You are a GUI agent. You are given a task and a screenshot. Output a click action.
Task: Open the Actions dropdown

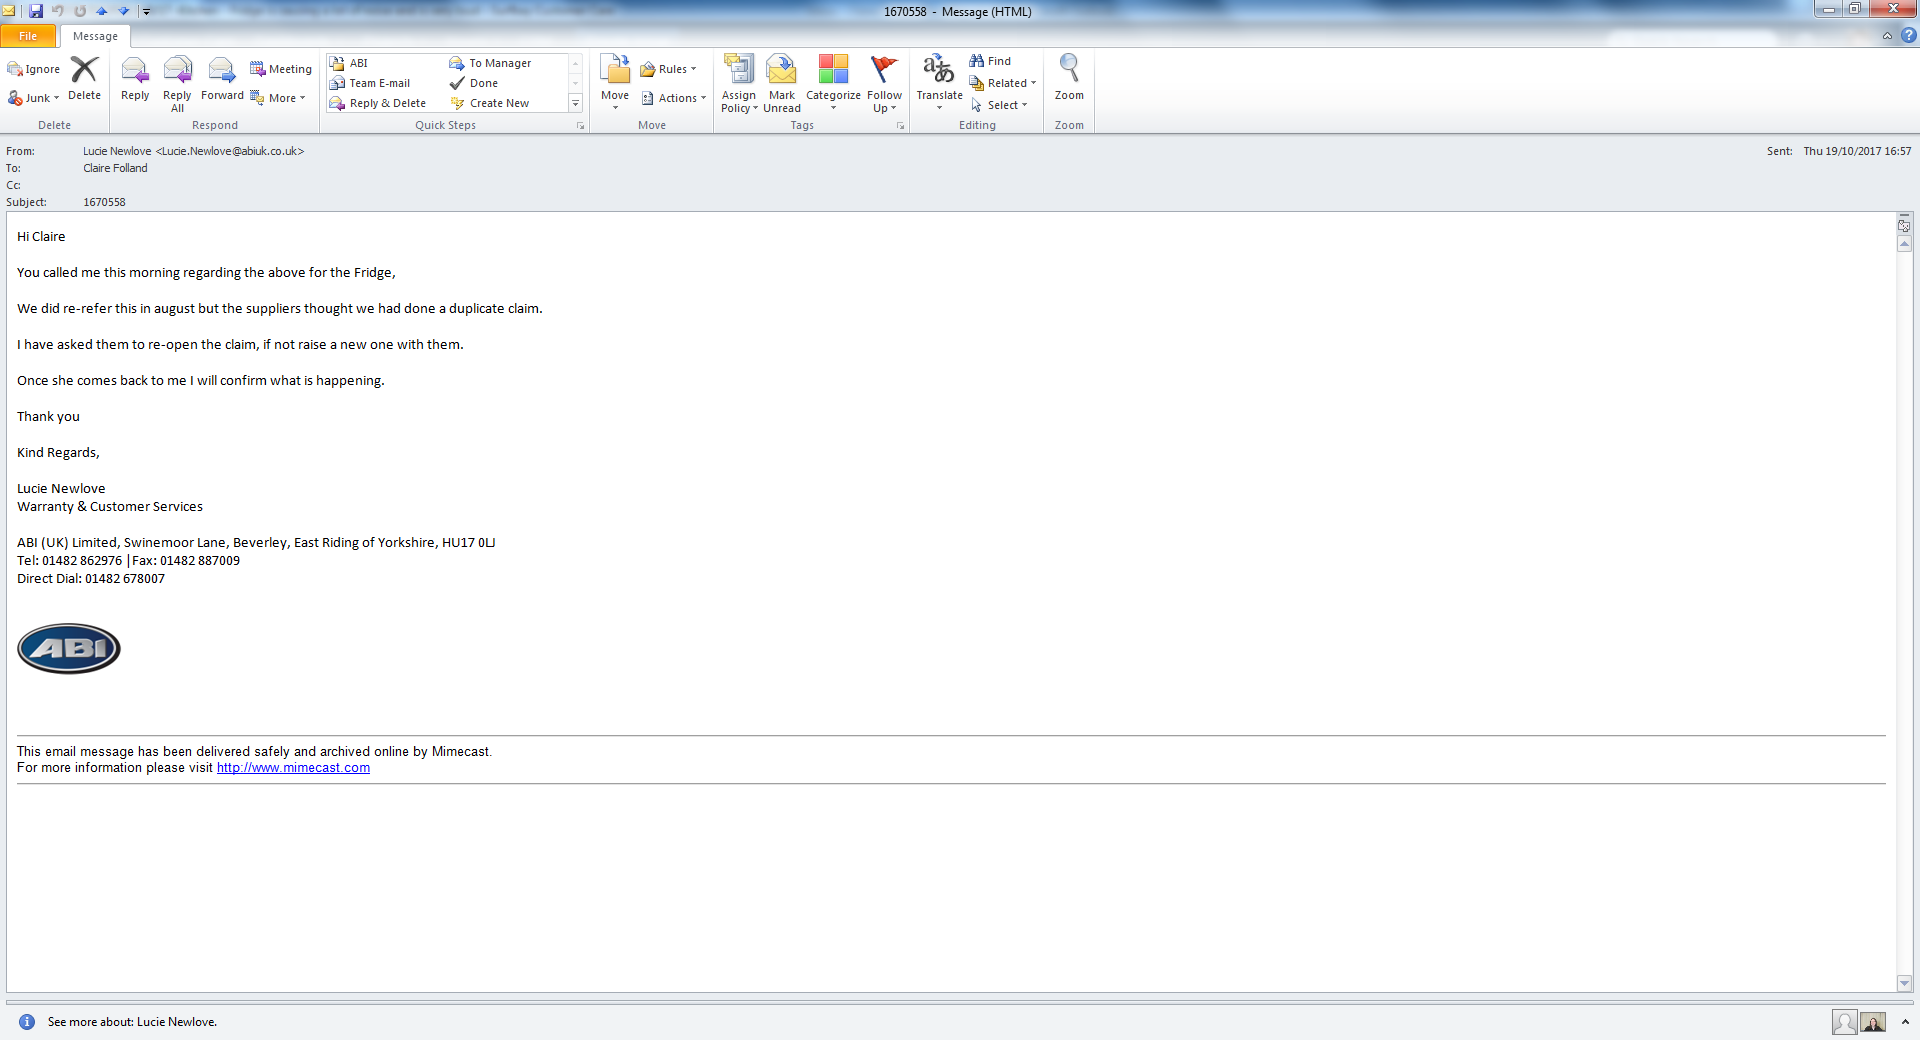pos(673,98)
